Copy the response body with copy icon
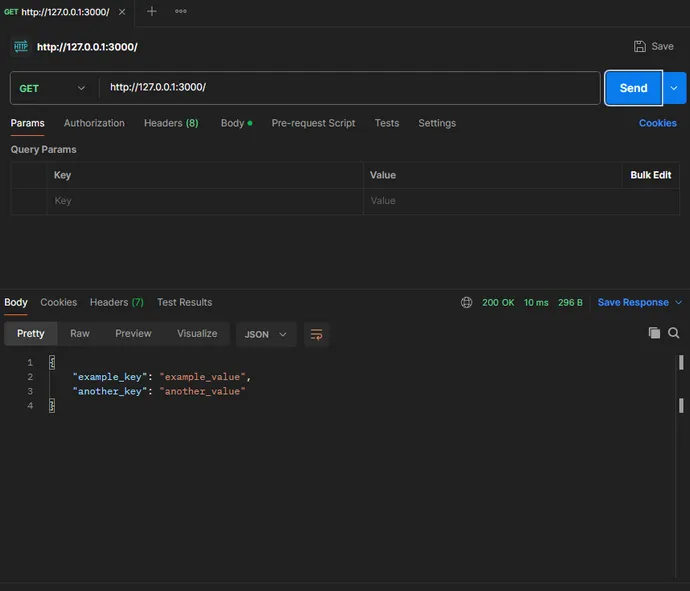This screenshot has height=591, width=690. 654,333
